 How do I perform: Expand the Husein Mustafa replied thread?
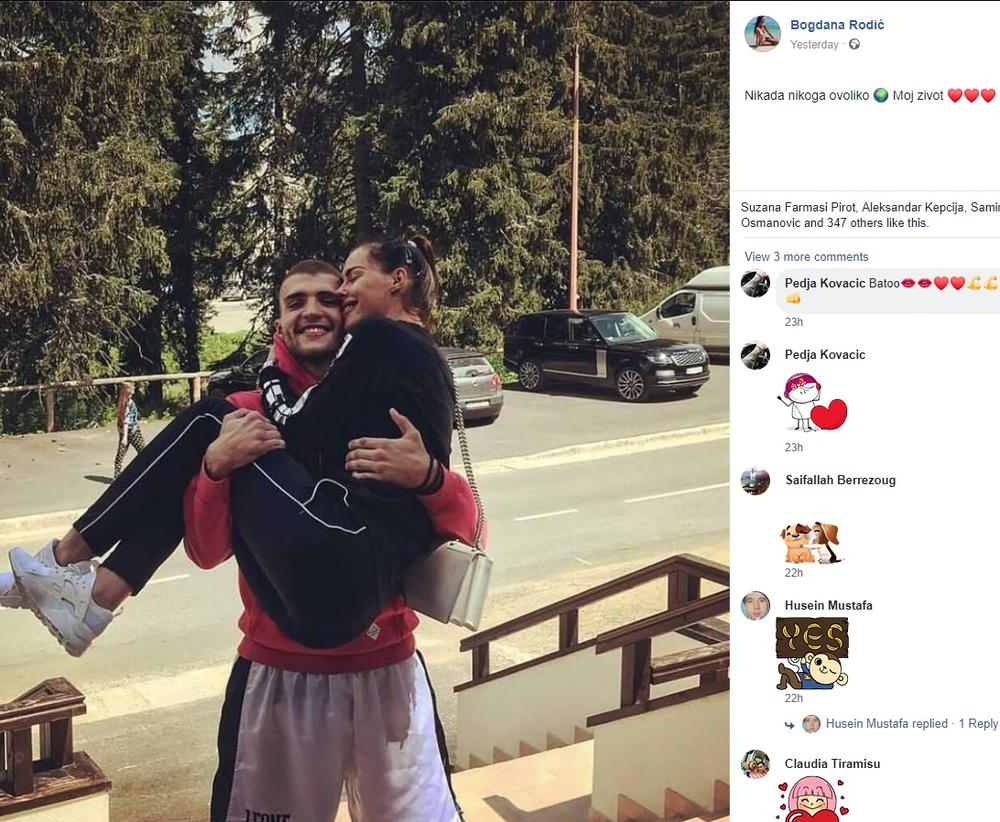(886, 724)
